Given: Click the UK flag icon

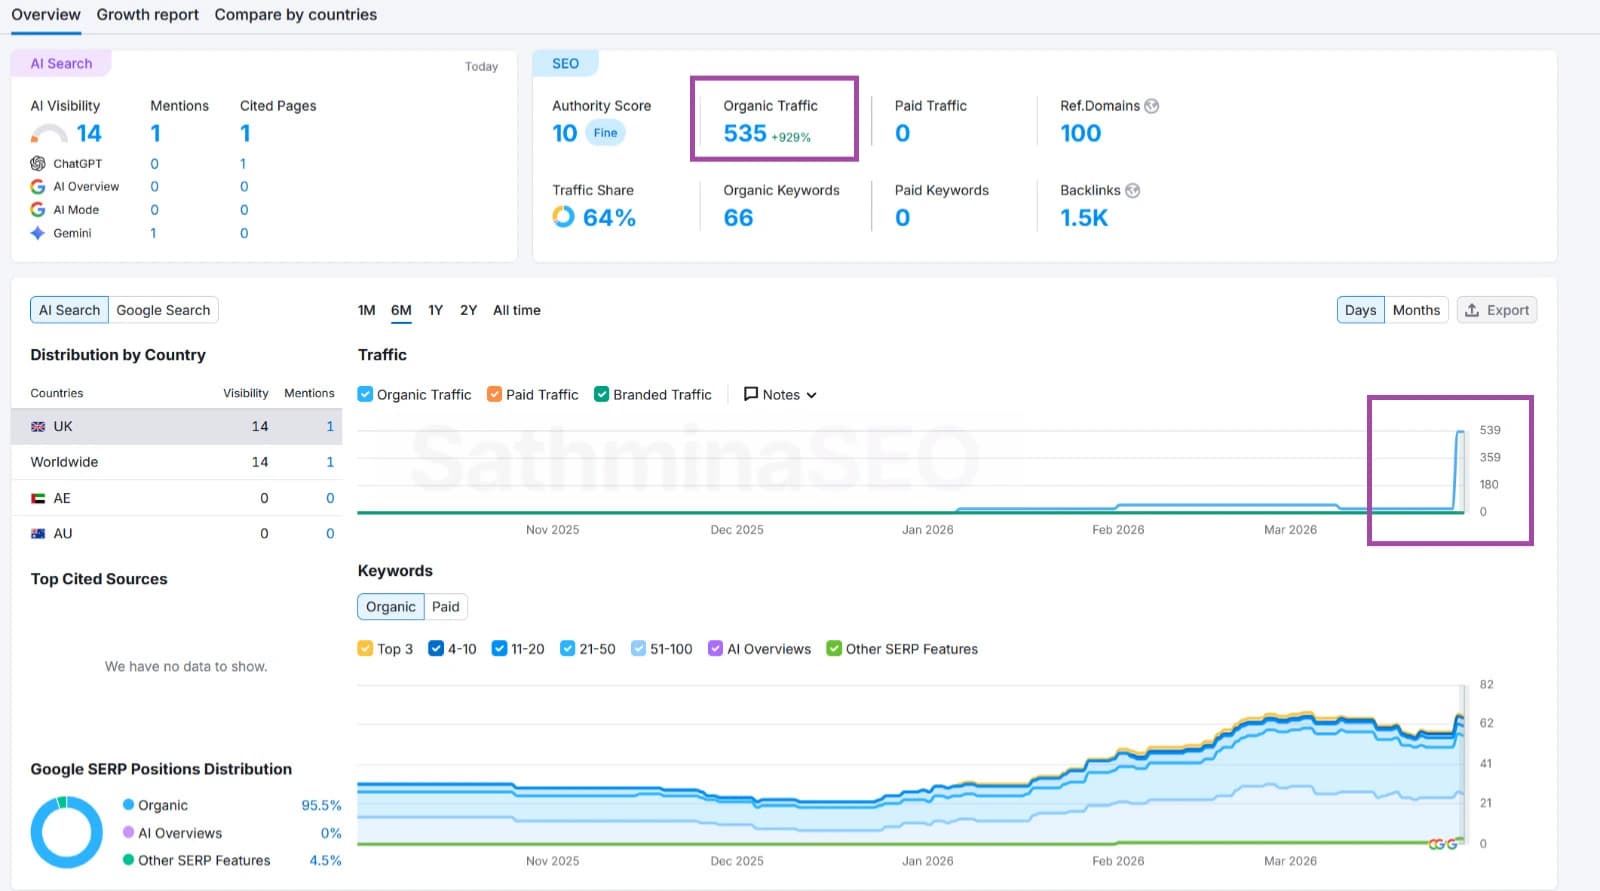Looking at the screenshot, I should 38,427.
